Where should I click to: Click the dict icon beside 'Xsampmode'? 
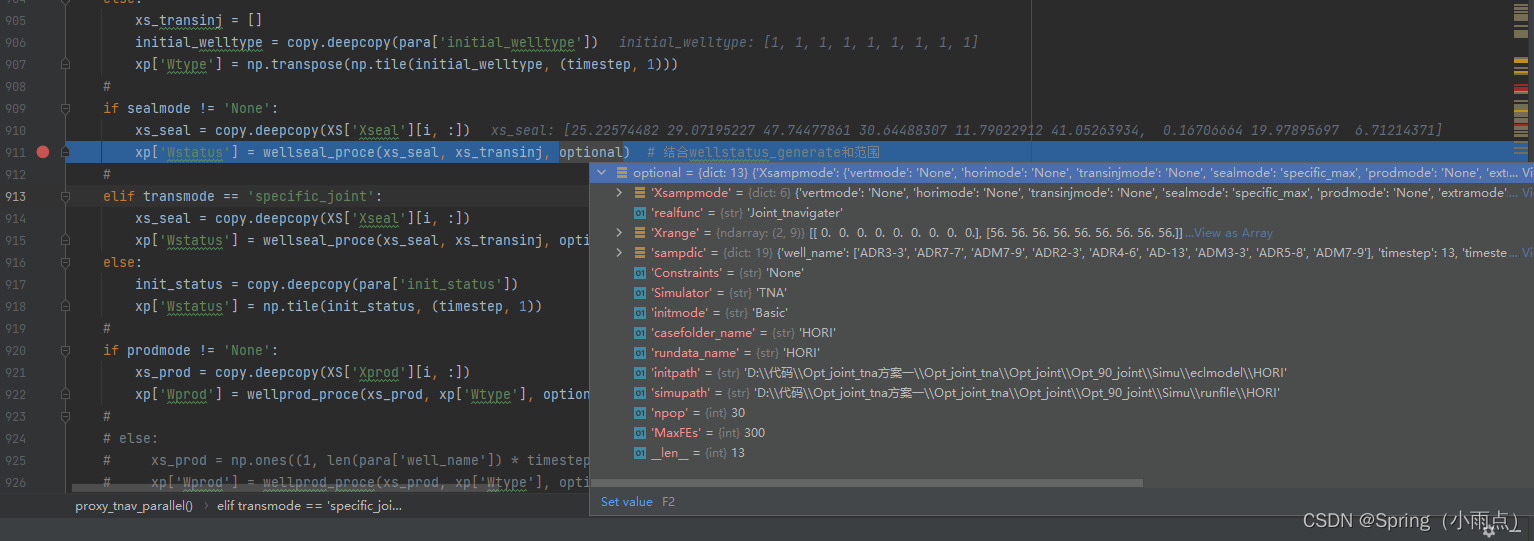click(640, 193)
